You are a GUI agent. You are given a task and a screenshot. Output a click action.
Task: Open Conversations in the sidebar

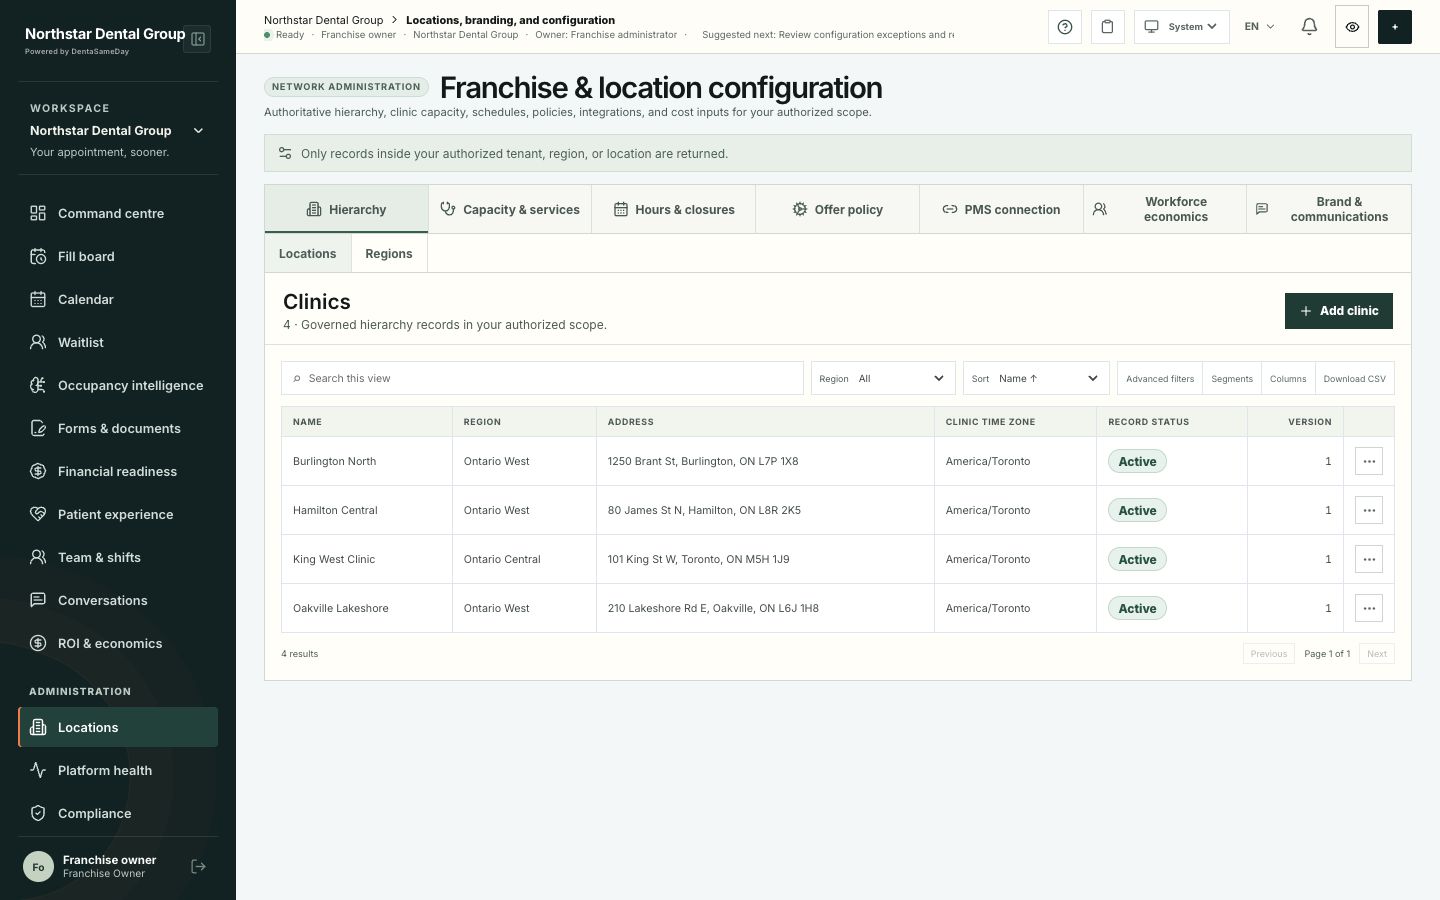tap(118, 600)
